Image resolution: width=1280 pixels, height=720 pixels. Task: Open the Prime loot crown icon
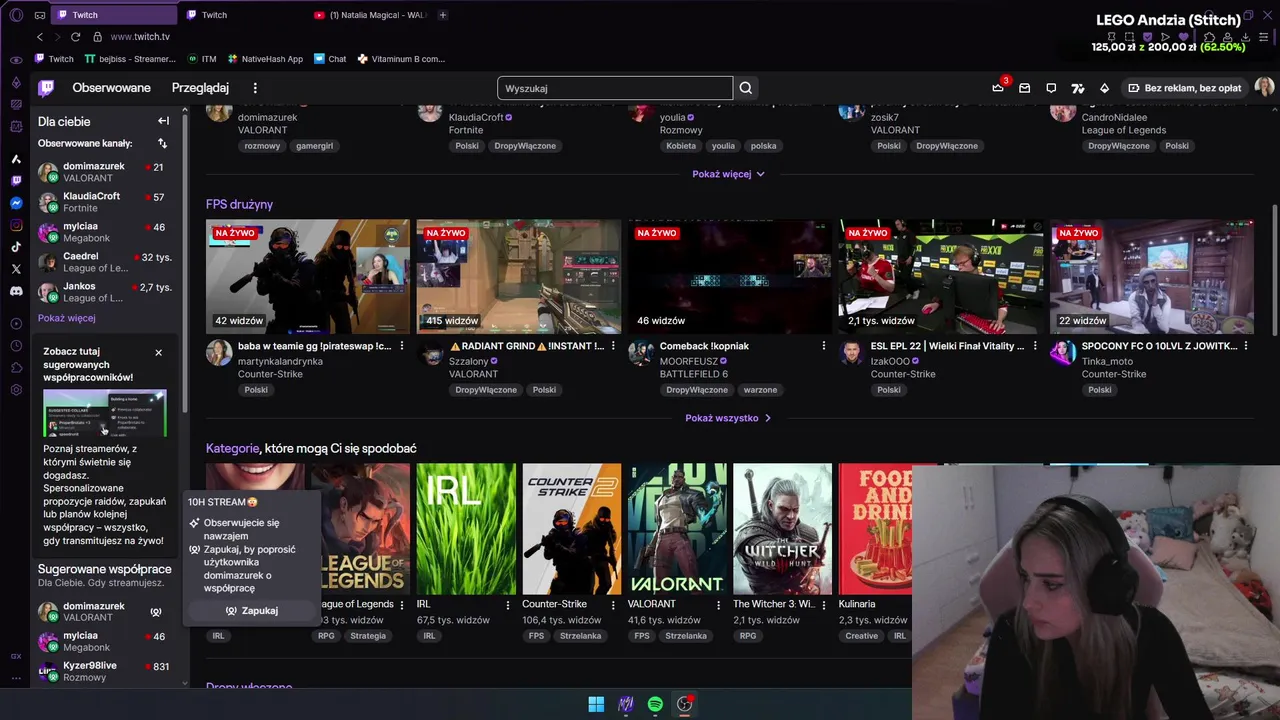(997, 88)
